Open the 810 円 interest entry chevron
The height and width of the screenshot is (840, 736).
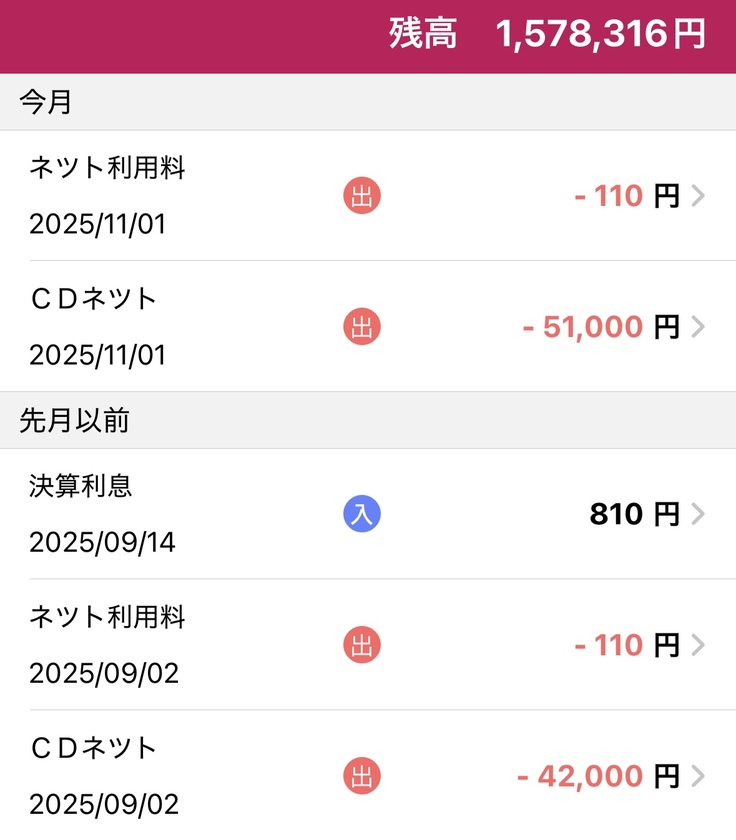[698, 514]
